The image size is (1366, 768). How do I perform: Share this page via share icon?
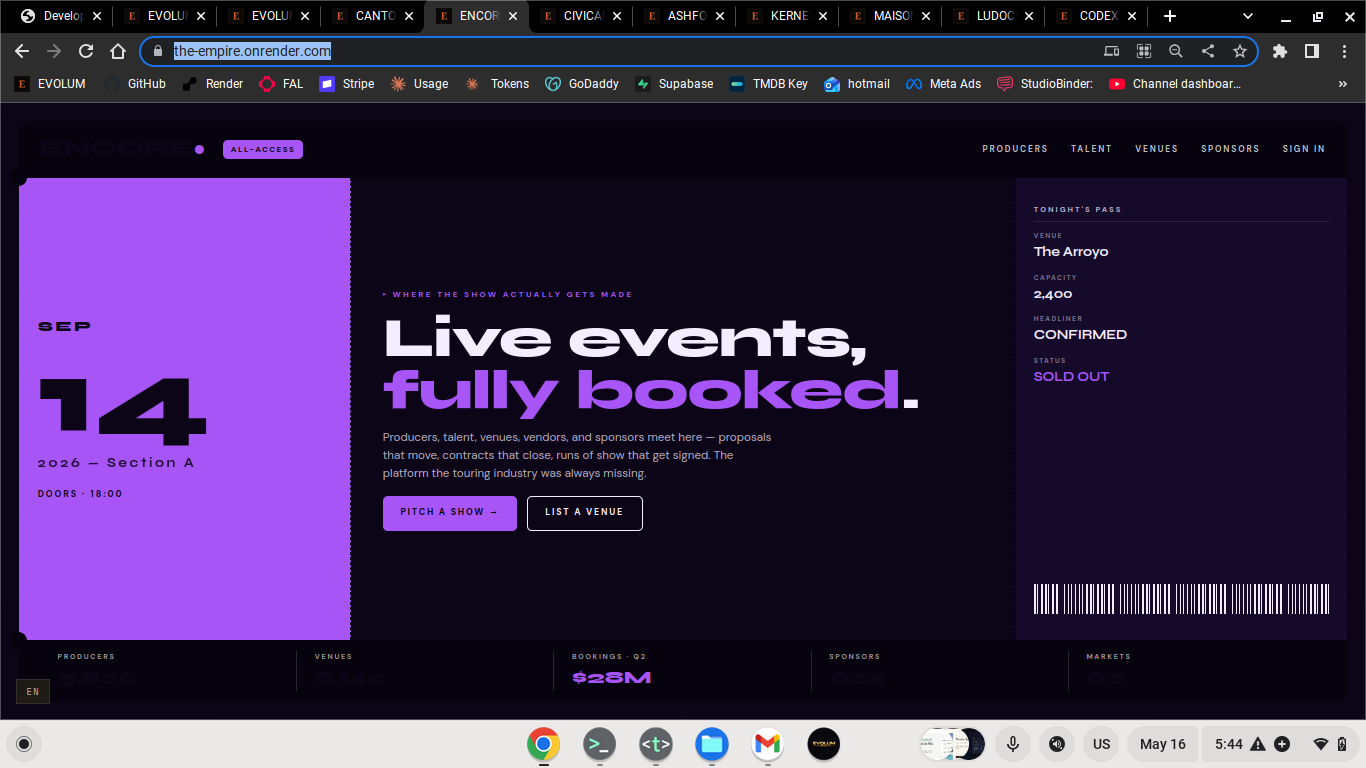(1208, 51)
